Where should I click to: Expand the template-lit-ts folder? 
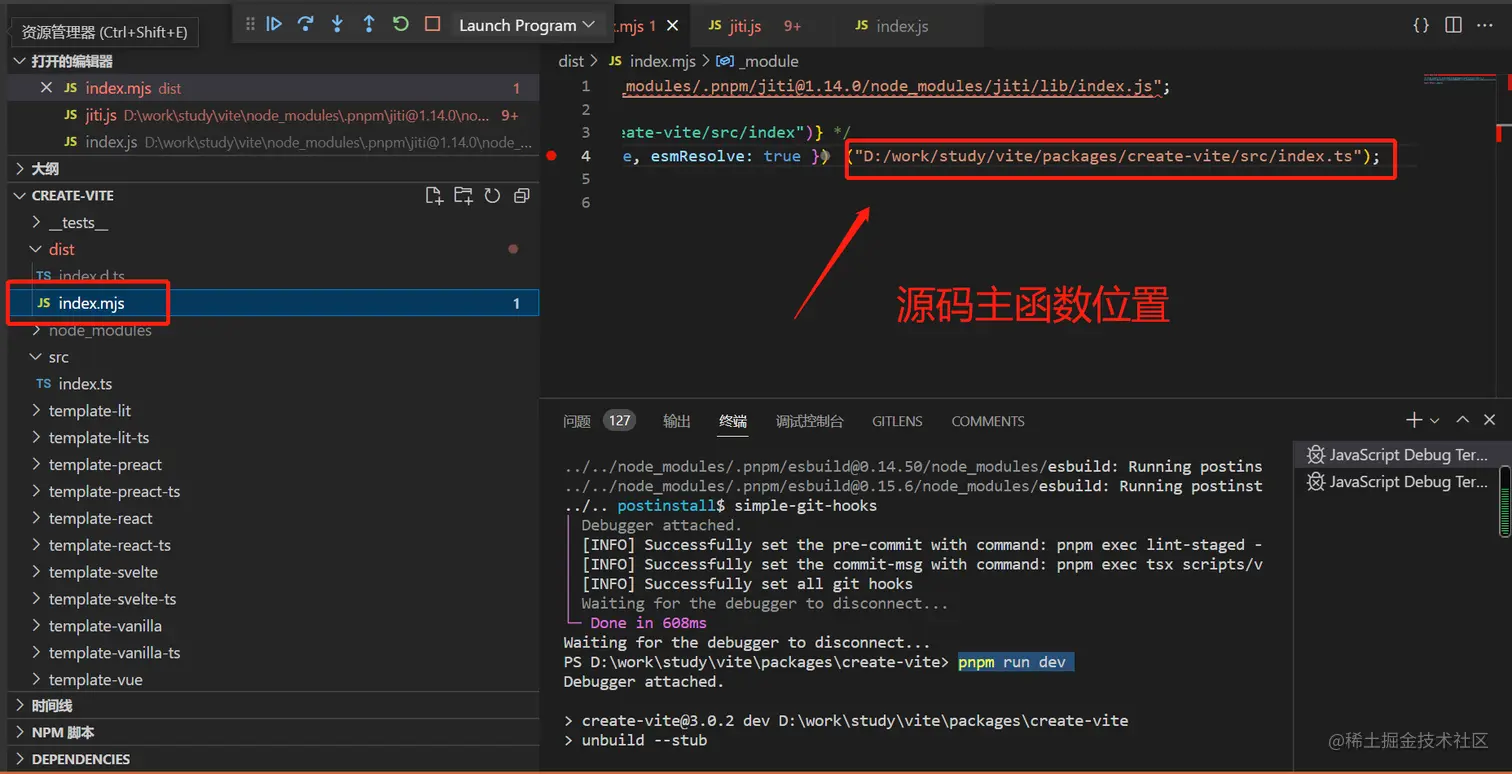[274, 438]
